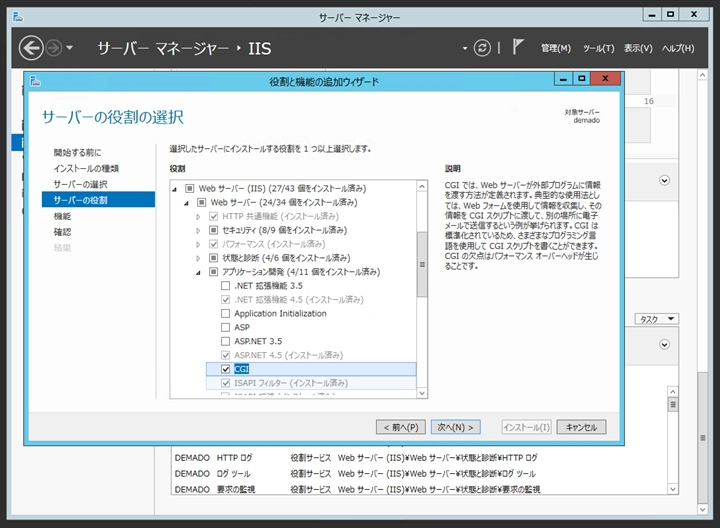Open the ツール(T) menu
The height and width of the screenshot is (528, 720).
coord(598,48)
